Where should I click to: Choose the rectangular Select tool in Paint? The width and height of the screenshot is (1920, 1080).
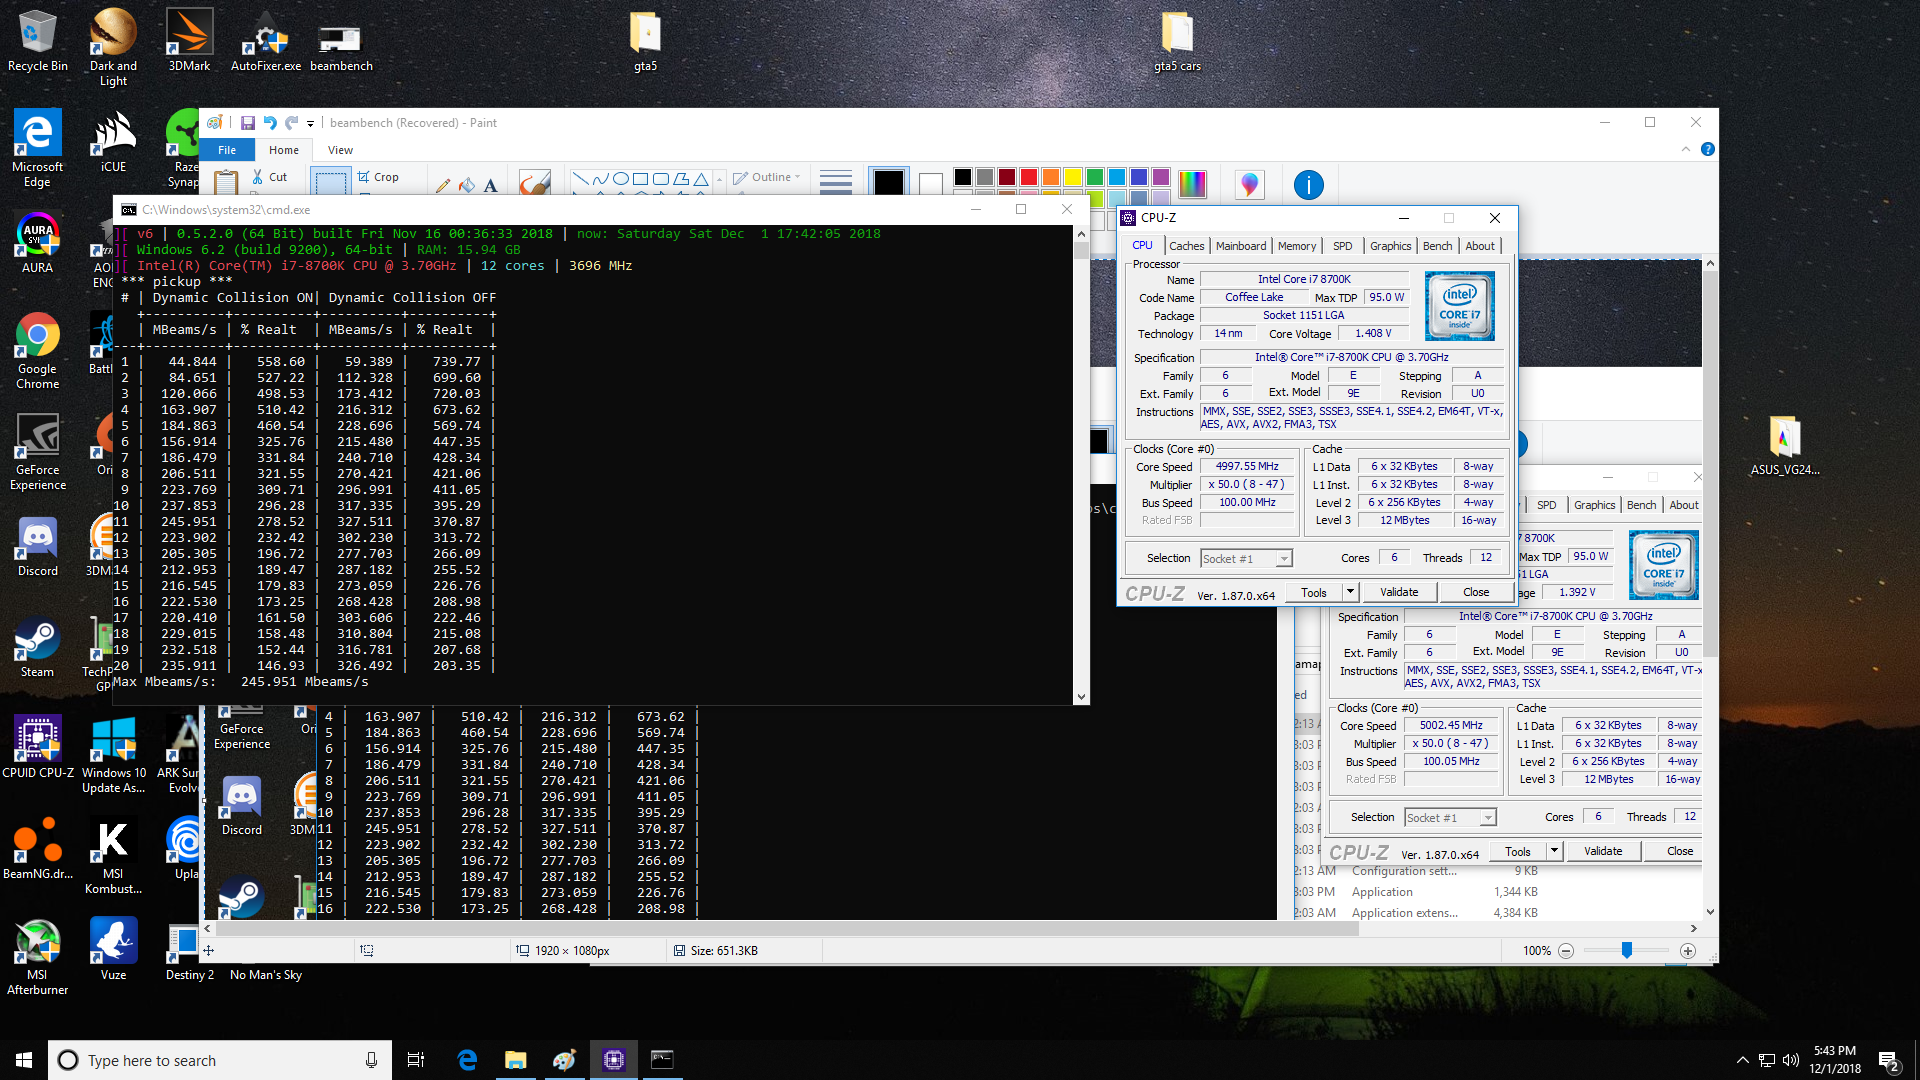pyautogui.click(x=330, y=181)
